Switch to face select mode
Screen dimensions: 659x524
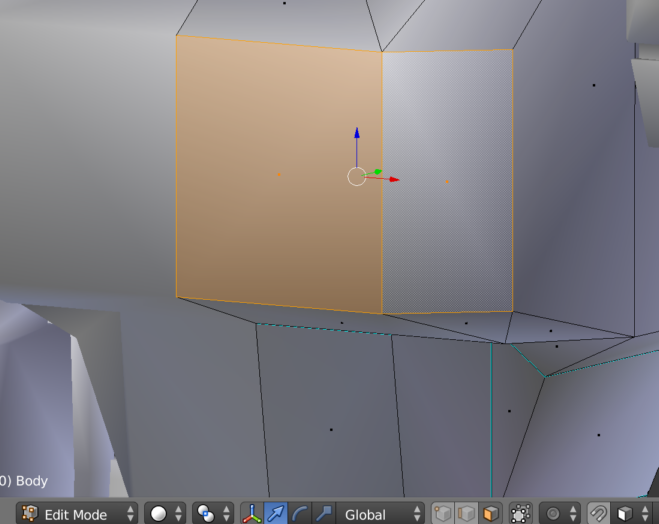pos(489,514)
